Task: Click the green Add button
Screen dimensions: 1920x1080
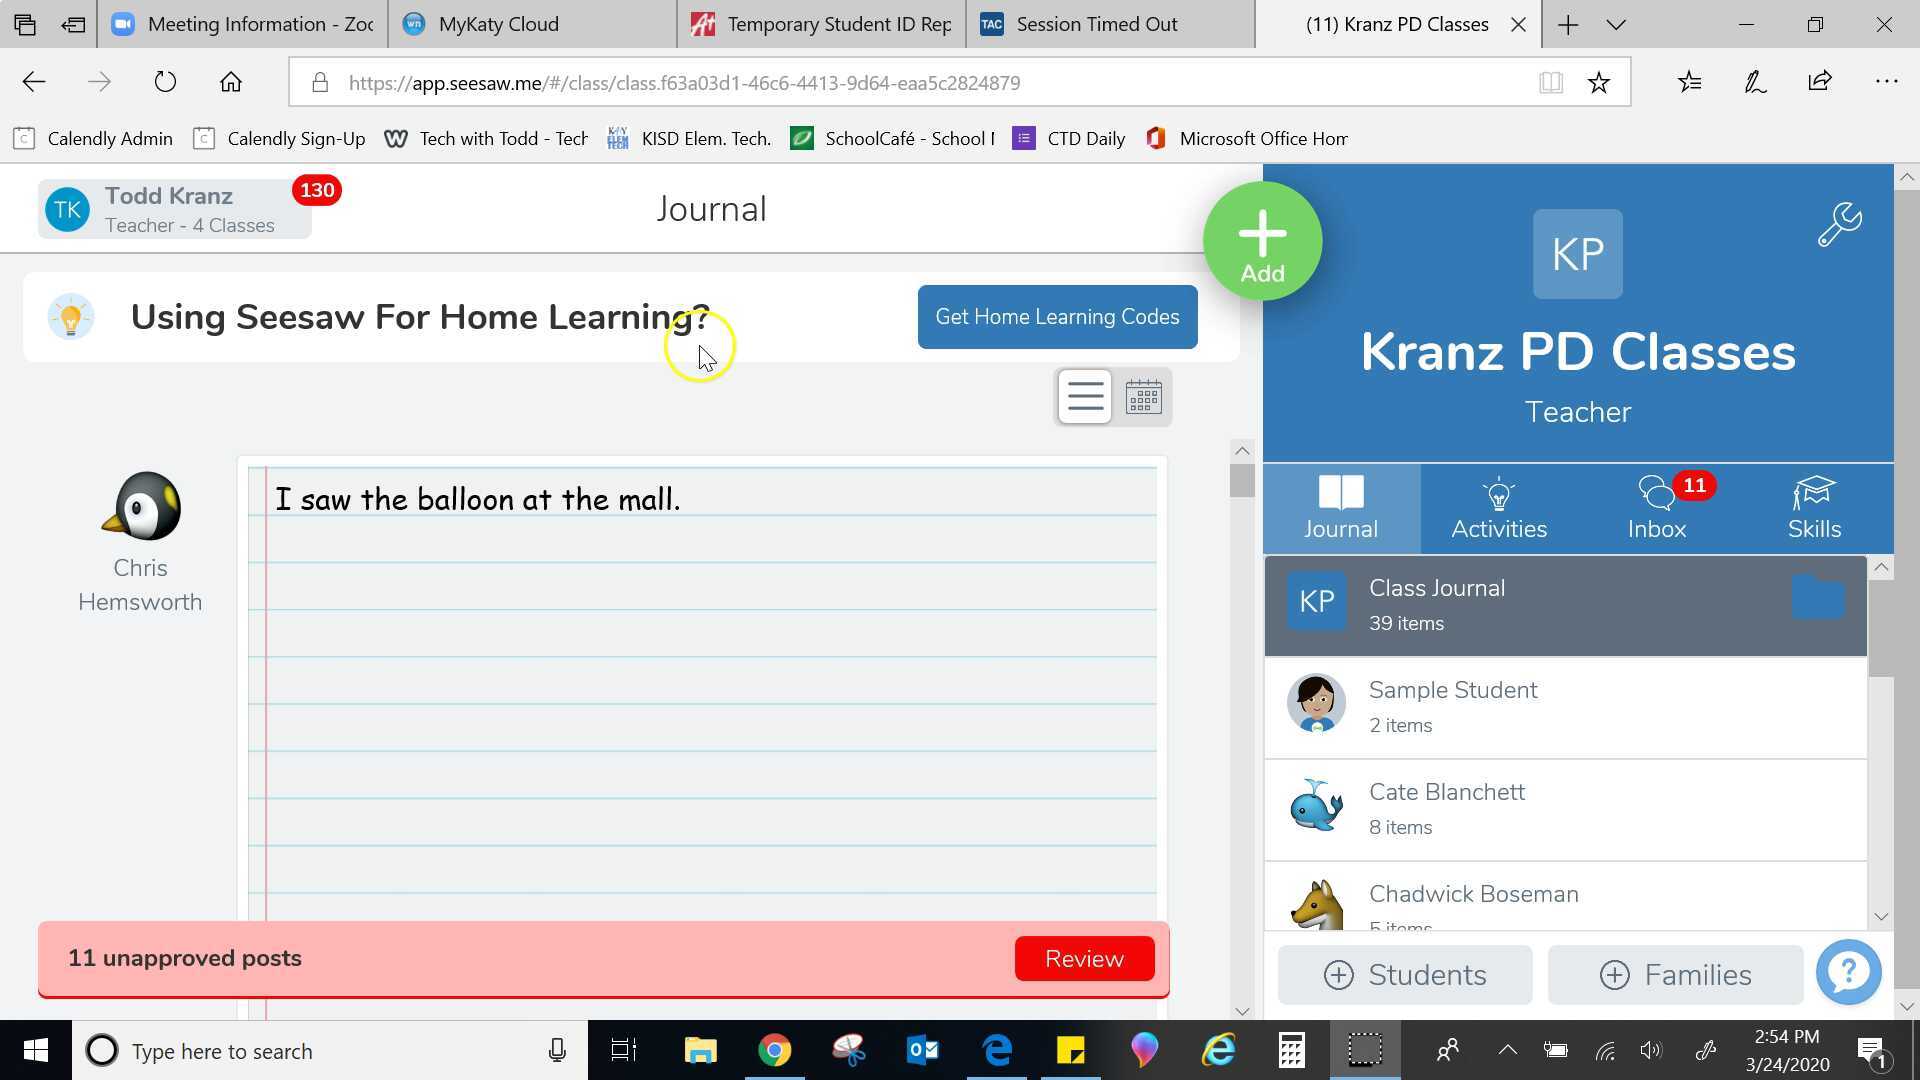Action: (x=1262, y=240)
